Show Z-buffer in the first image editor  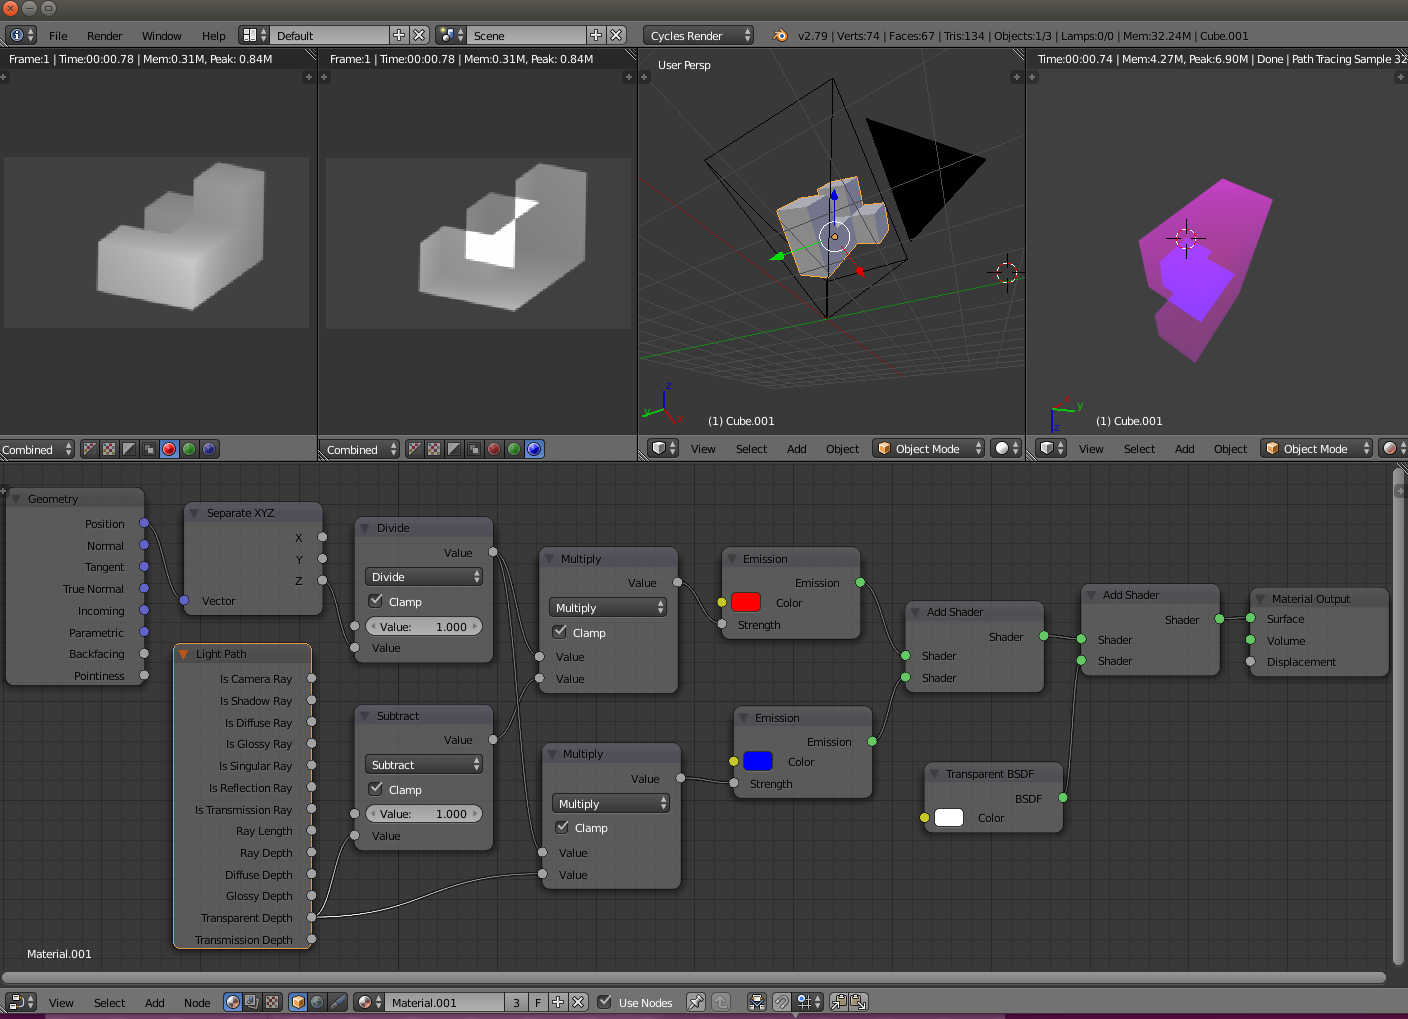click(x=149, y=449)
